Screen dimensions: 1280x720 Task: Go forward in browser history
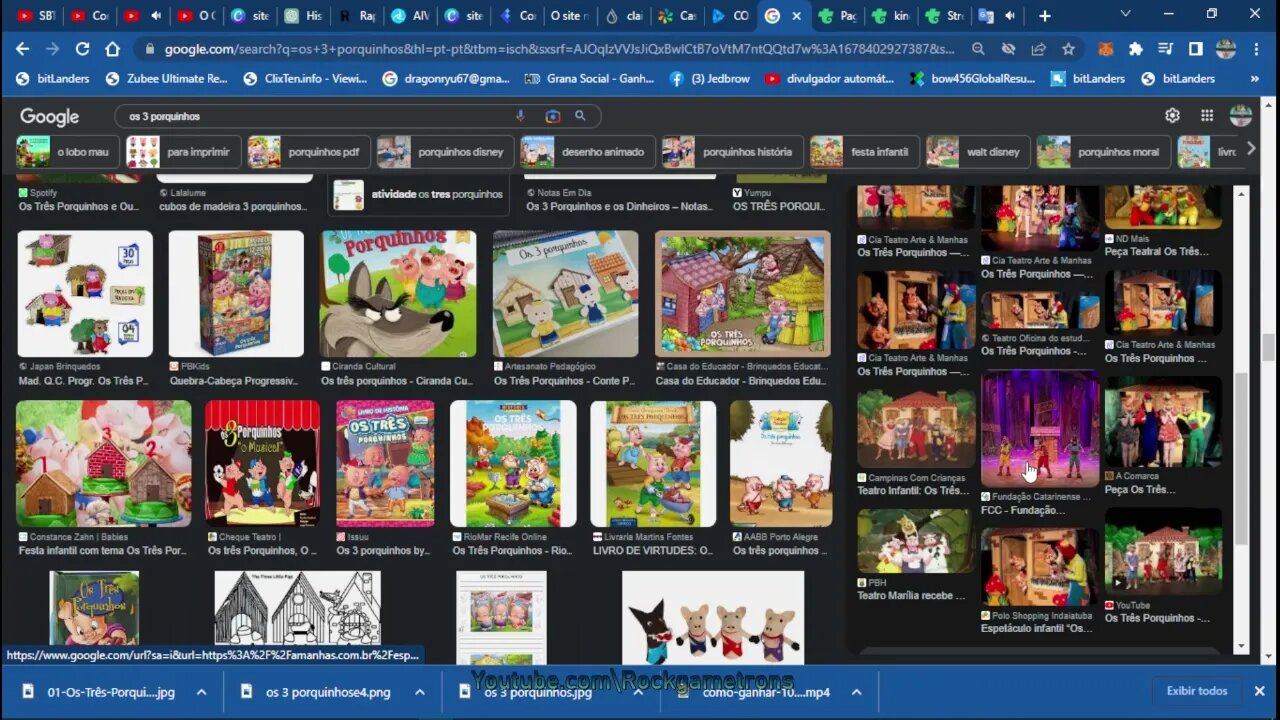52,48
